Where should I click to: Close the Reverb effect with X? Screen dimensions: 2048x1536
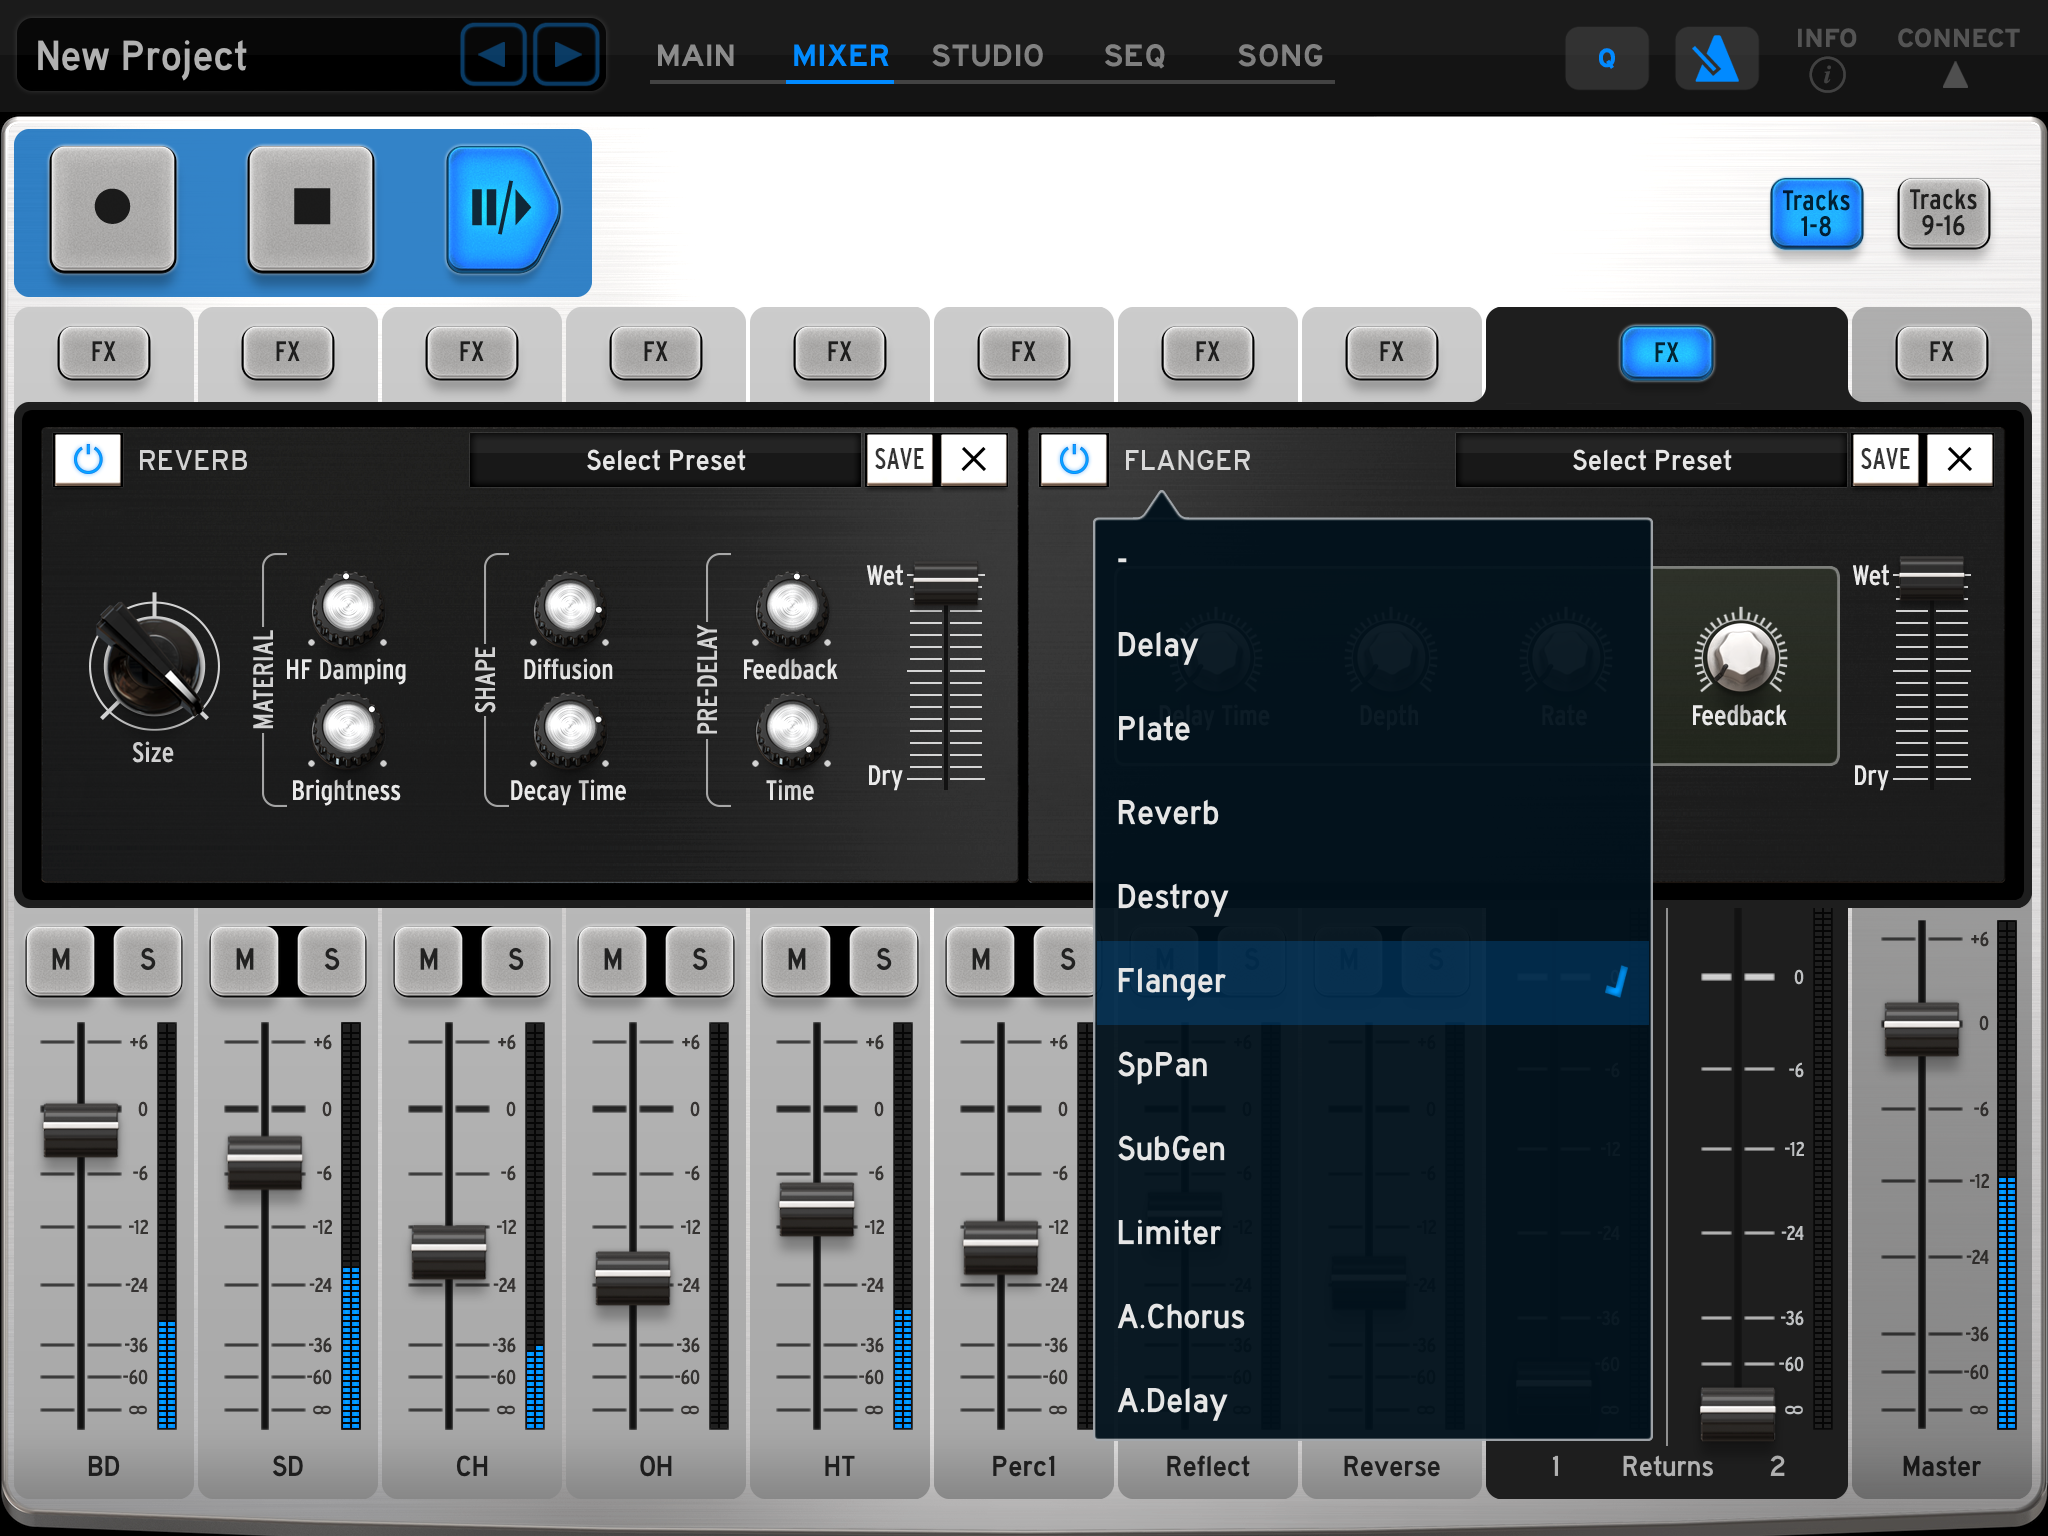click(973, 460)
